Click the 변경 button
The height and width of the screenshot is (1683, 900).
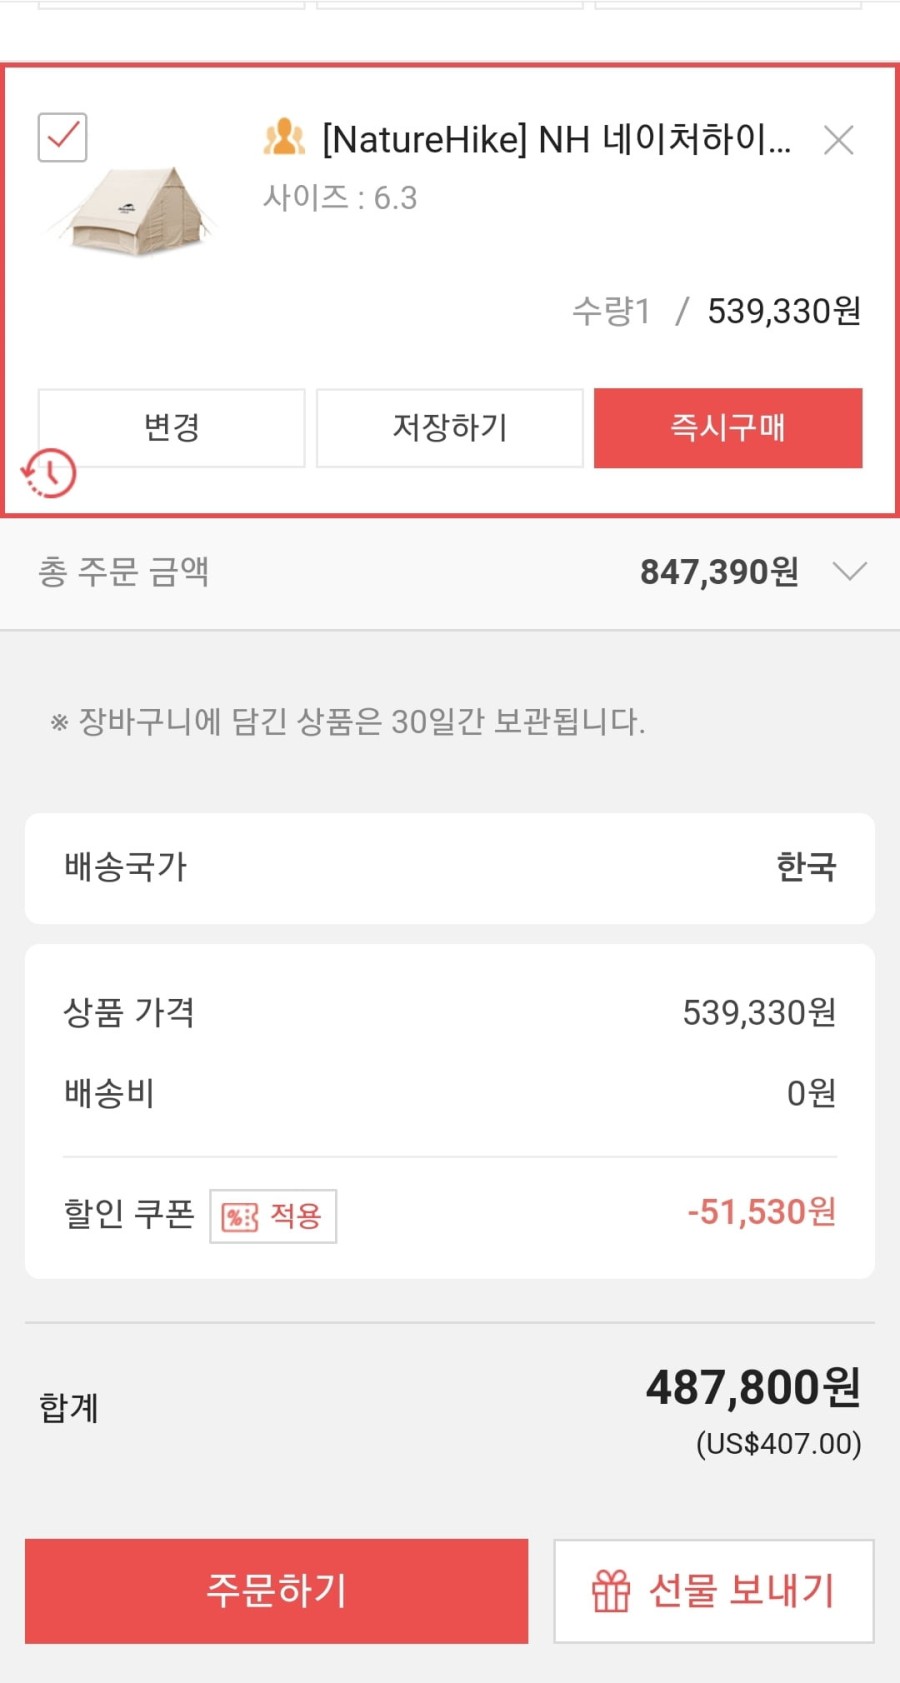(171, 428)
